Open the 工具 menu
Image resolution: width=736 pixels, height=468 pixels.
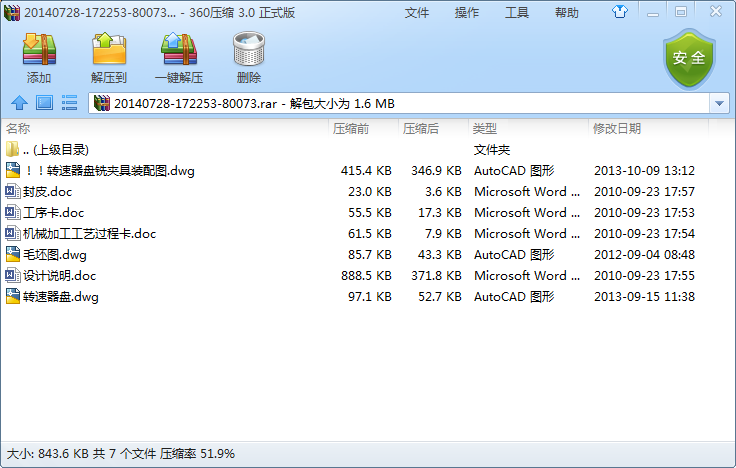coord(517,13)
